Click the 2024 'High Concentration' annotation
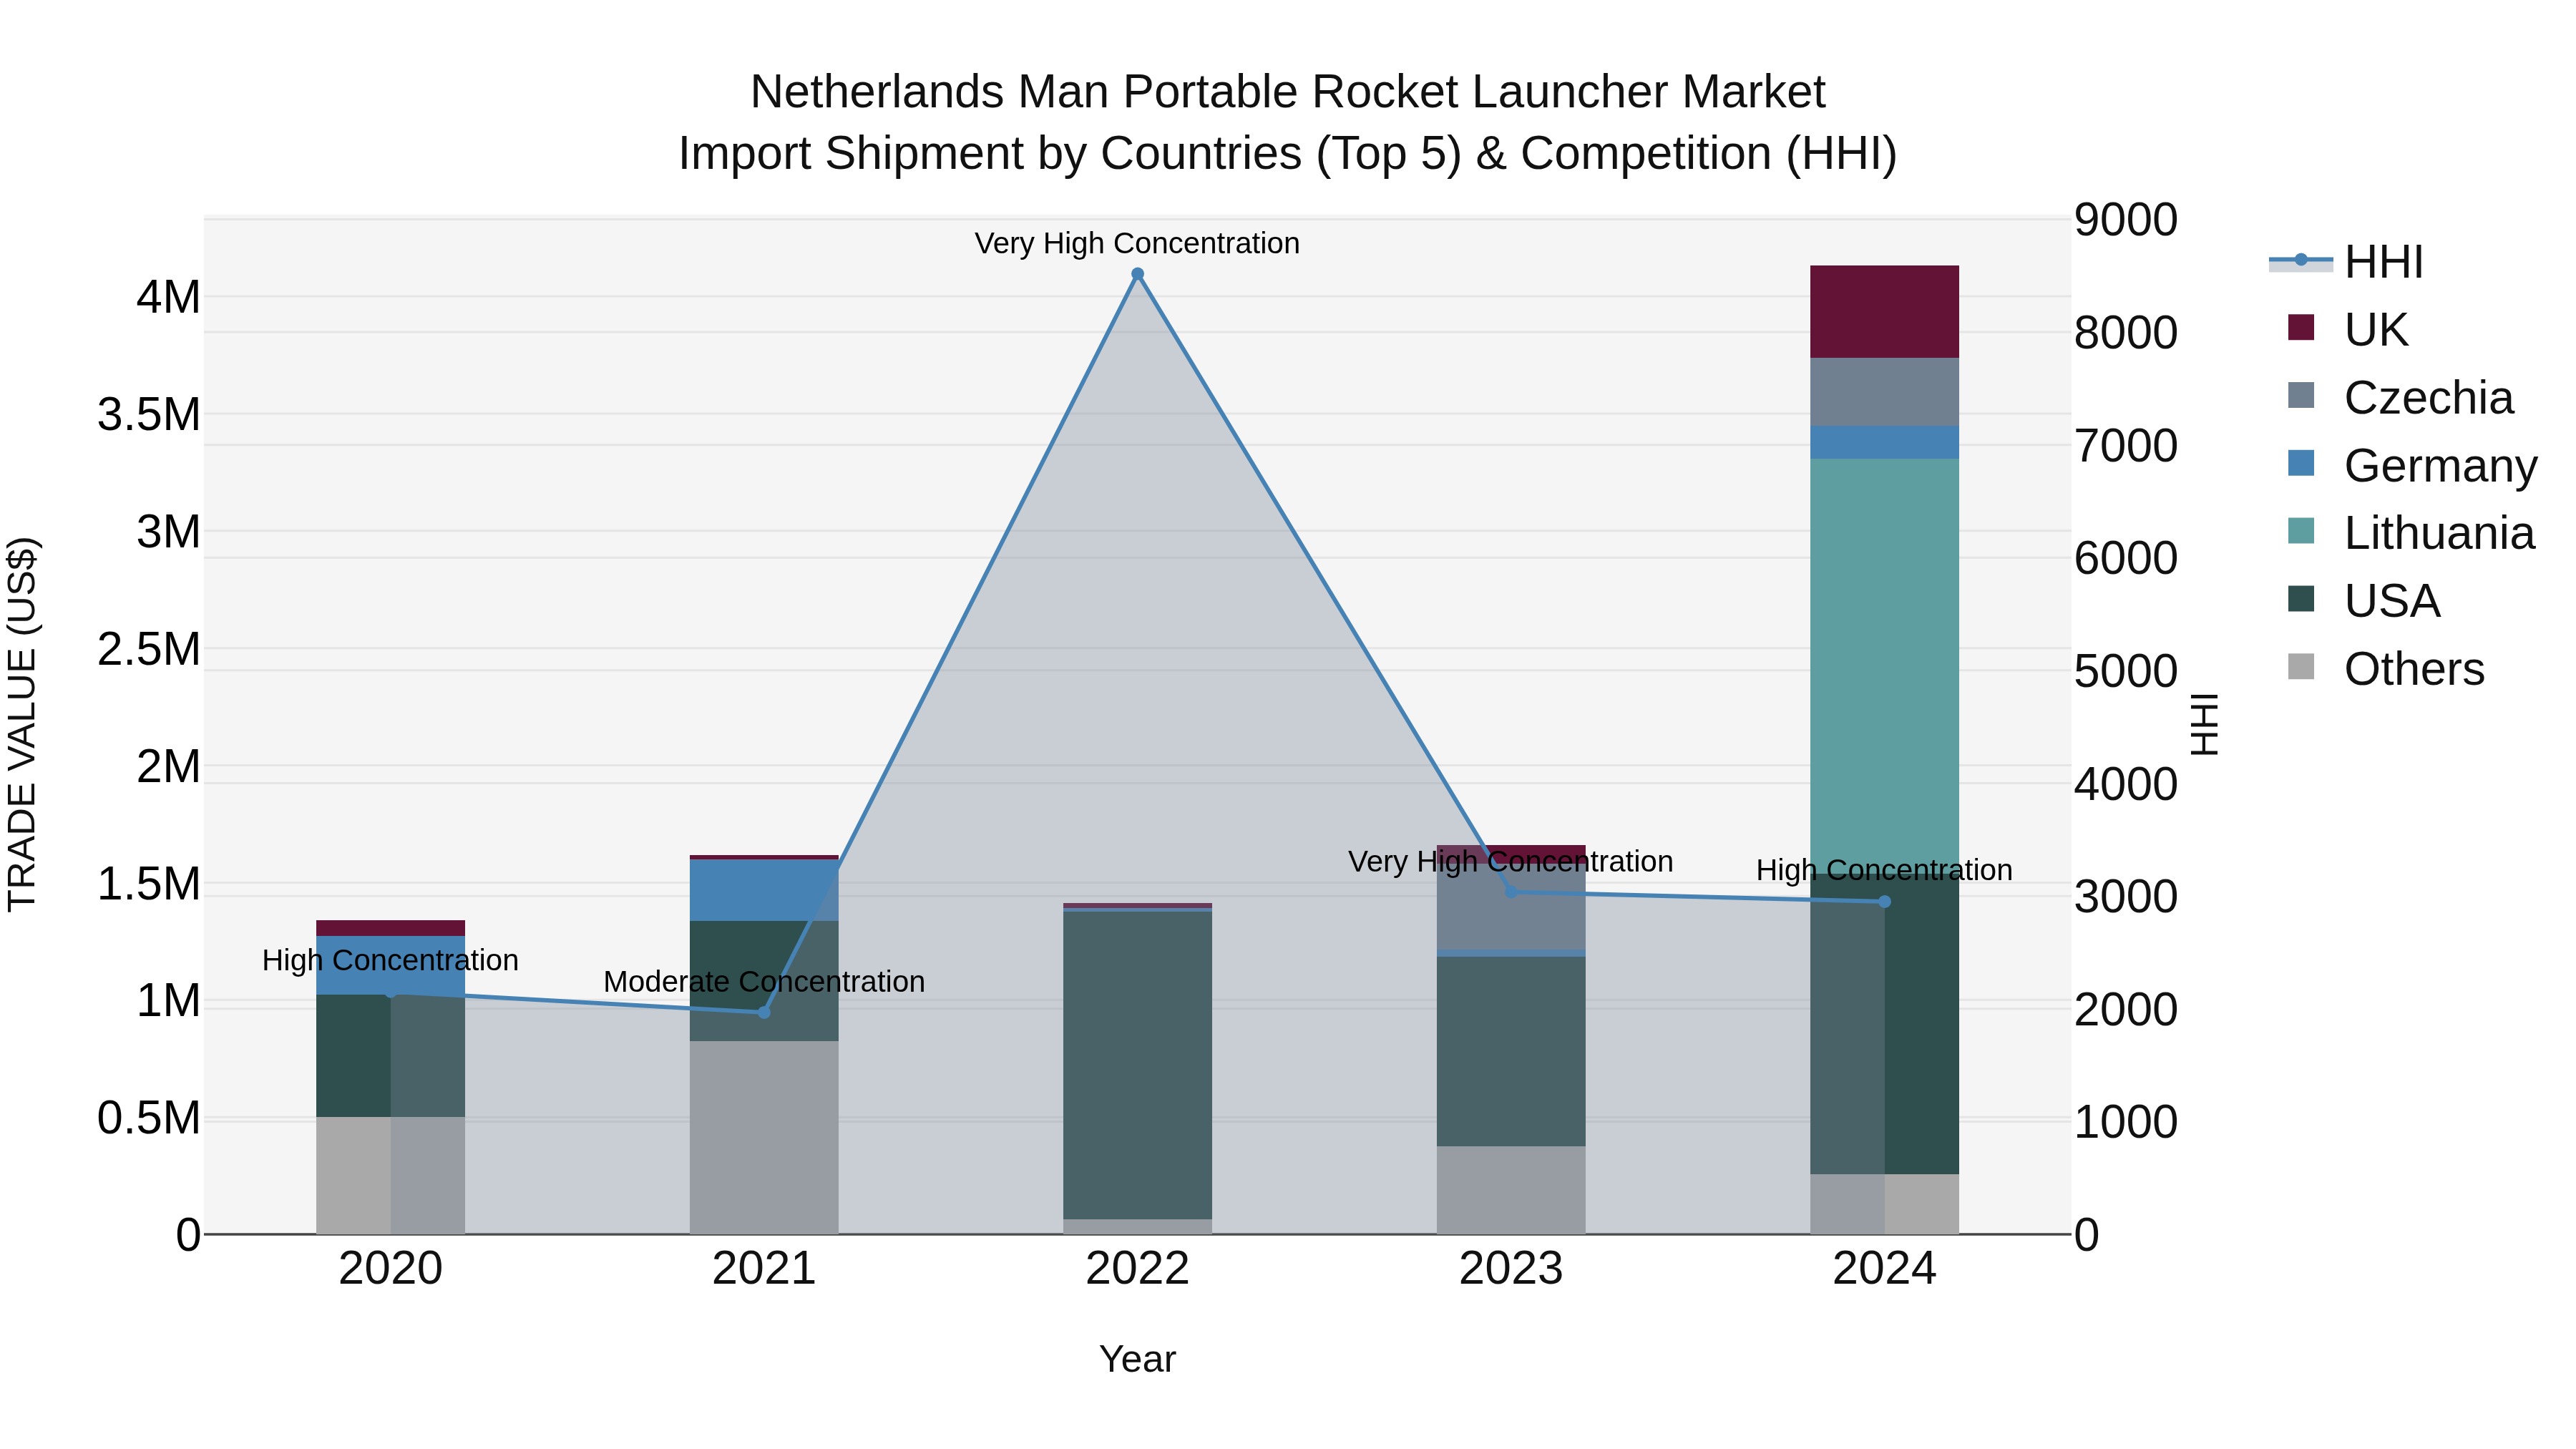This screenshot has width=2576, height=1449. click(x=1884, y=870)
